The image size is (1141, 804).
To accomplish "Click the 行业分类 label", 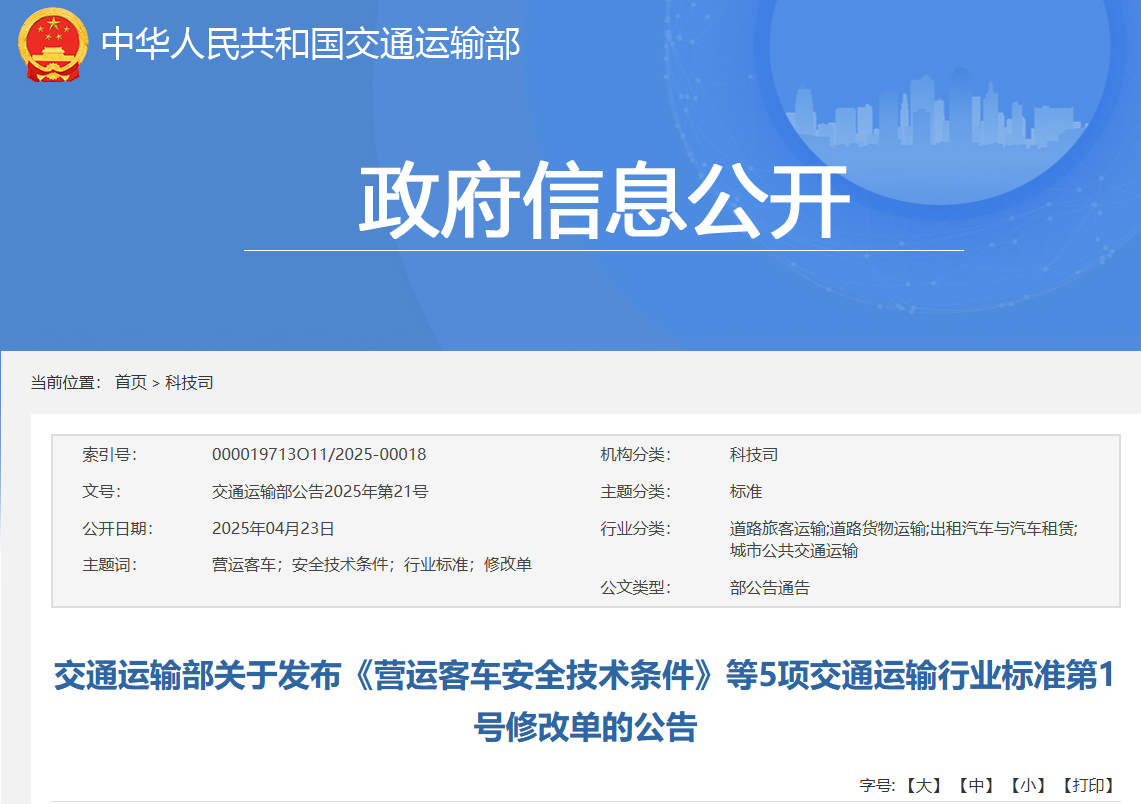I will (x=635, y=528).
